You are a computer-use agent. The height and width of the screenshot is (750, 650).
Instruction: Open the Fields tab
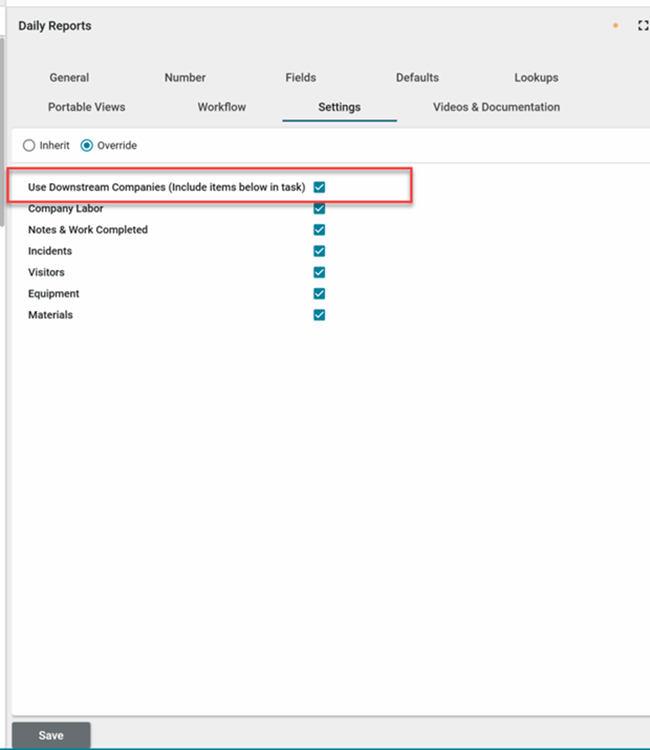300,78
